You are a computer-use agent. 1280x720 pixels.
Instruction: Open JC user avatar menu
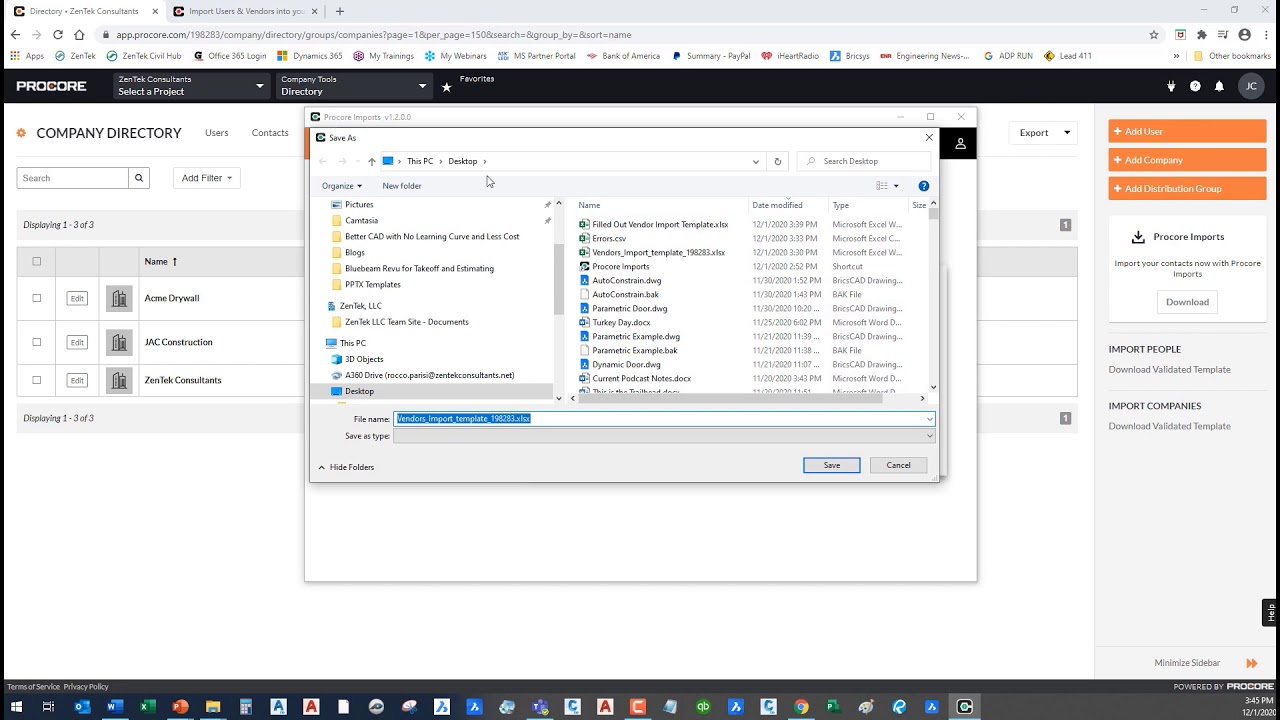tap(1251, 86)
